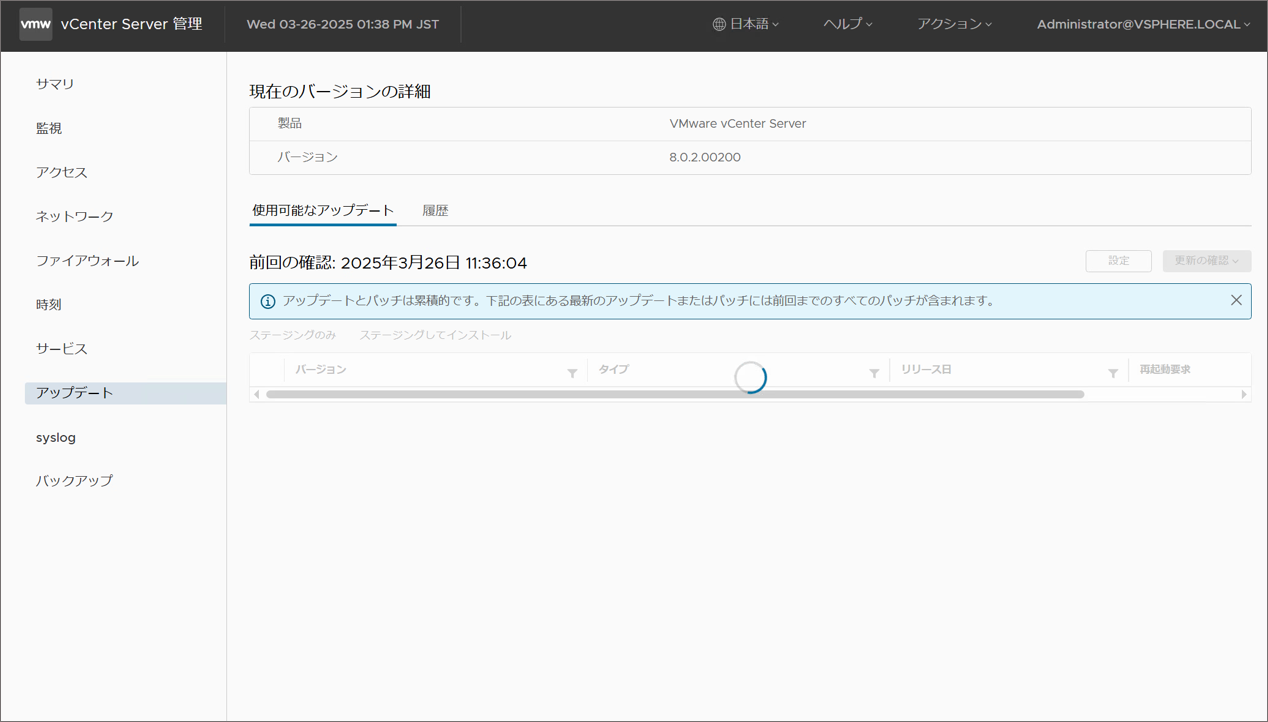Filter the バージョン column

coord(572,373)
